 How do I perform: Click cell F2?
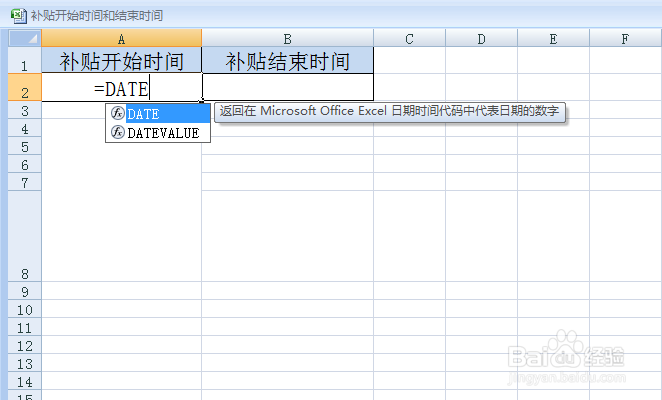626,87
